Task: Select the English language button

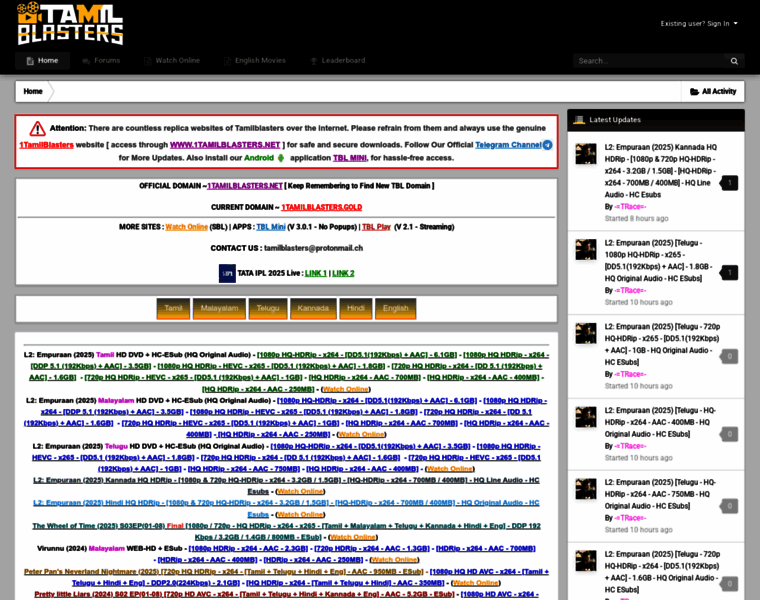Action: [396, 308]
